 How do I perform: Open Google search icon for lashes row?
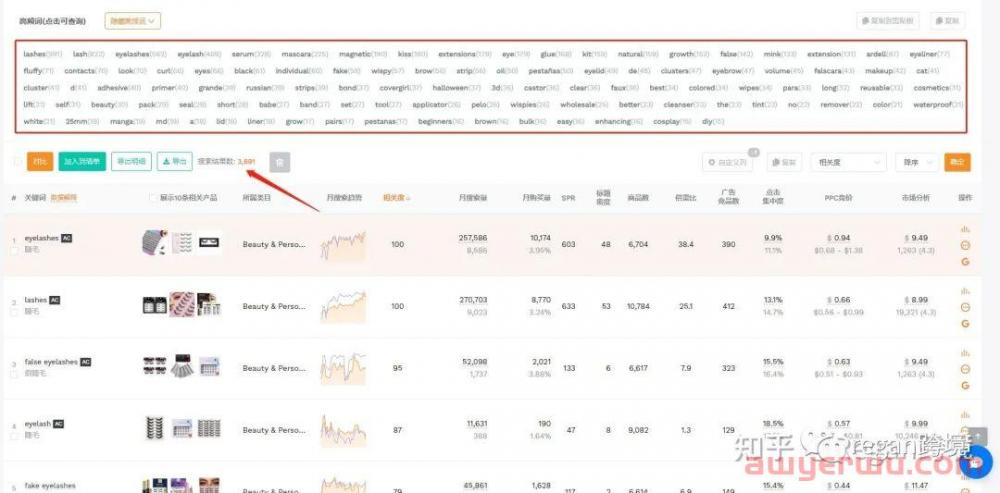pos(965,323)
